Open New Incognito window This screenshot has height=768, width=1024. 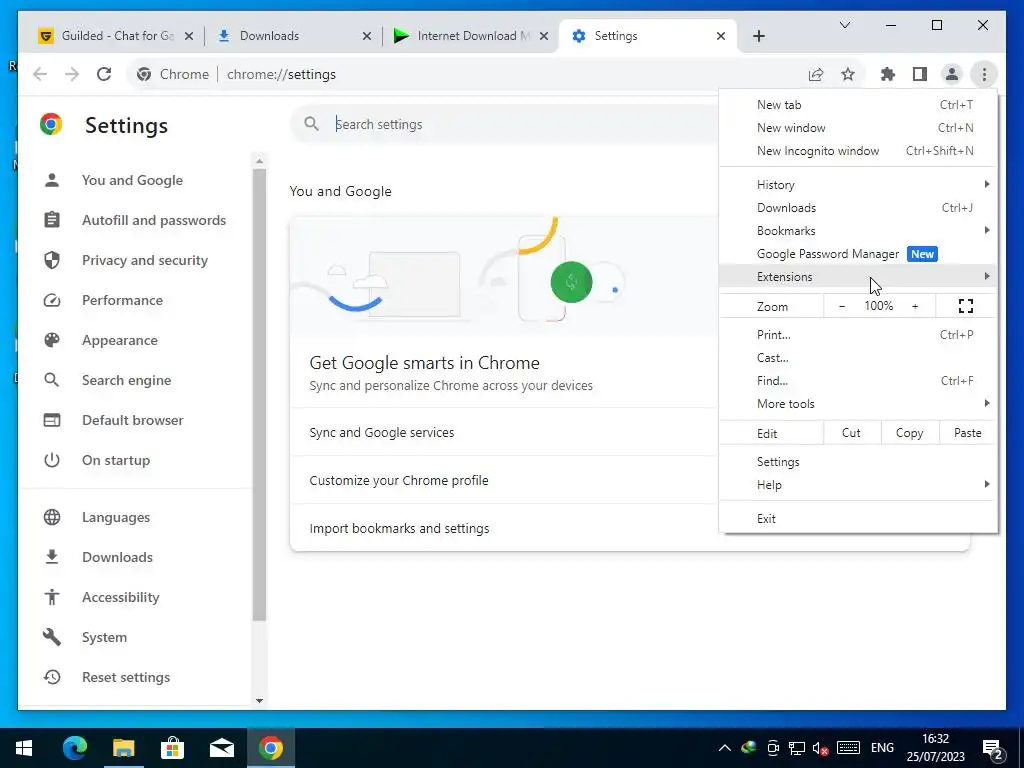click(x=858, y=151)
